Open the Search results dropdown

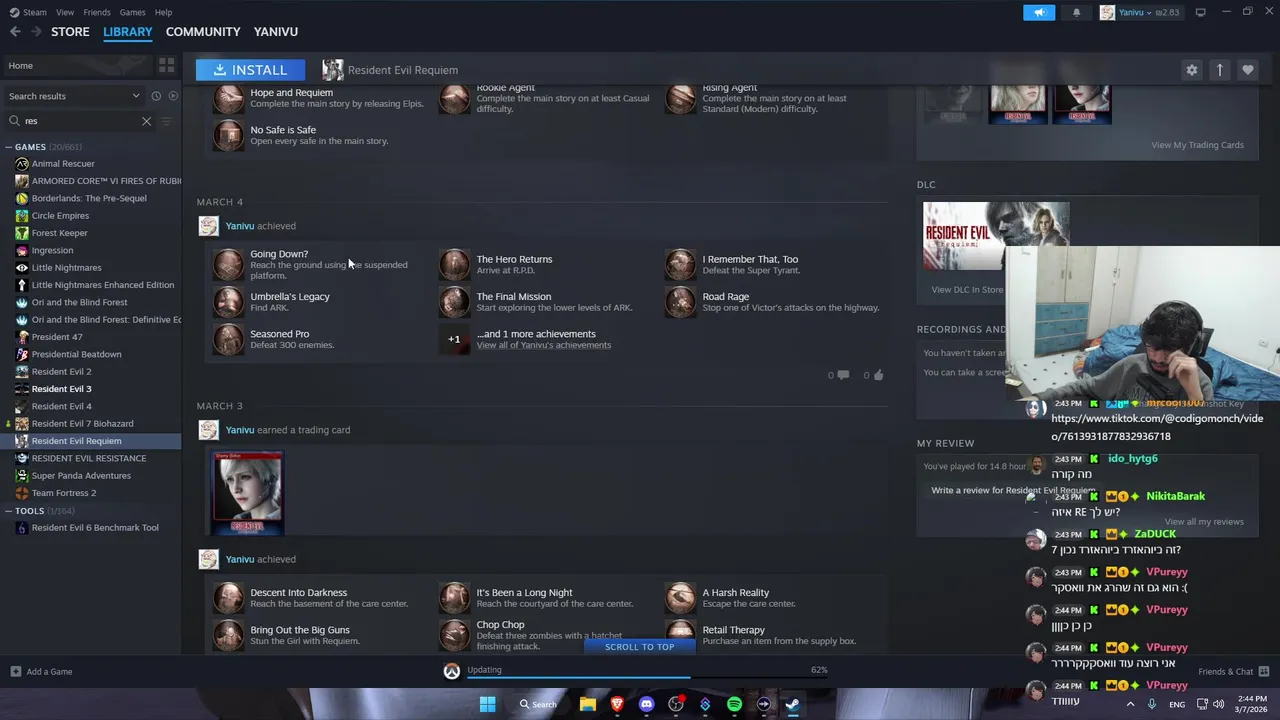click(74, 96)
